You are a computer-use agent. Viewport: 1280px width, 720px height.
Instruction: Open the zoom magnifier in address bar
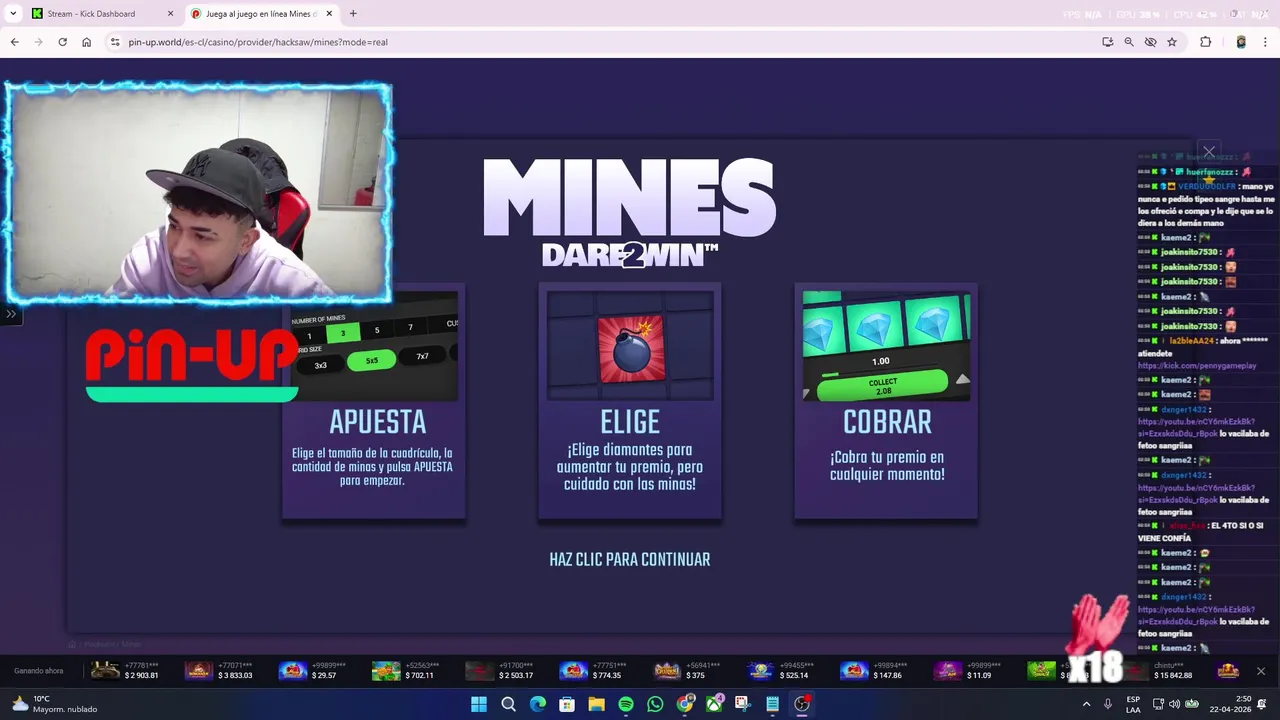(1129, 42)
